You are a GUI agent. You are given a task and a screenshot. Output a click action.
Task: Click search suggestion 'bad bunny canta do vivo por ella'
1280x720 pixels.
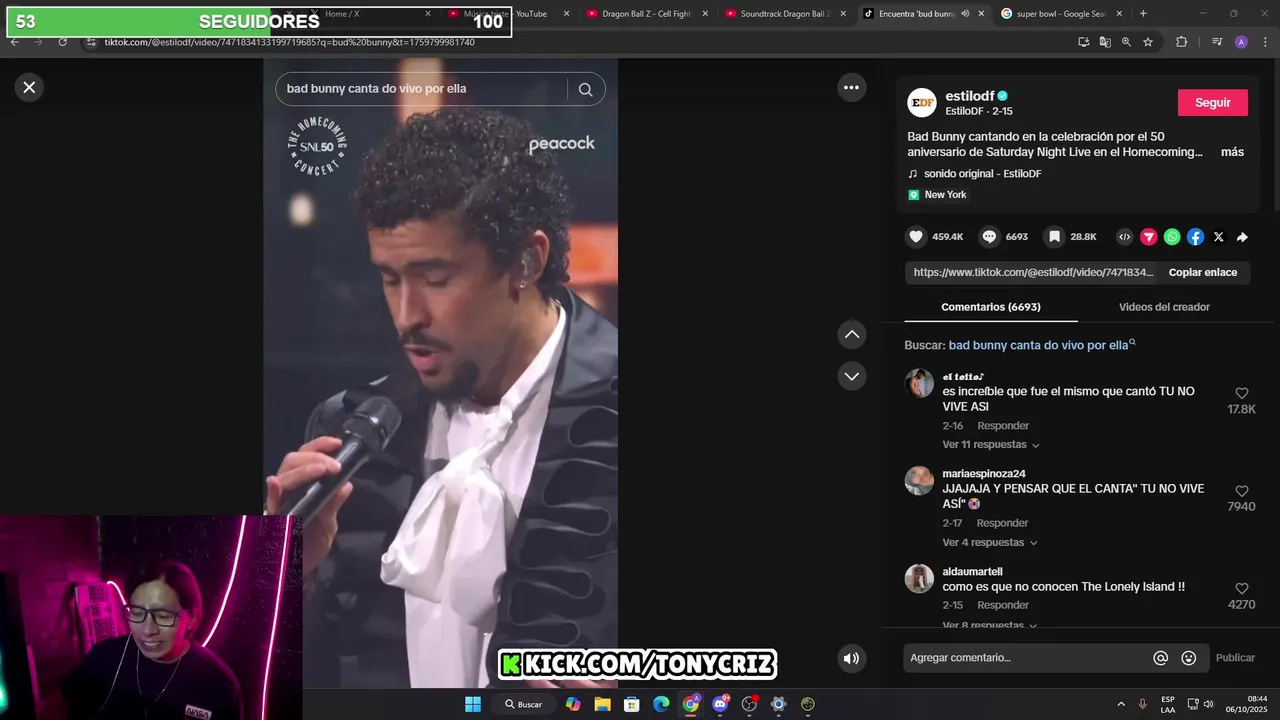(x=1038, y=345)
